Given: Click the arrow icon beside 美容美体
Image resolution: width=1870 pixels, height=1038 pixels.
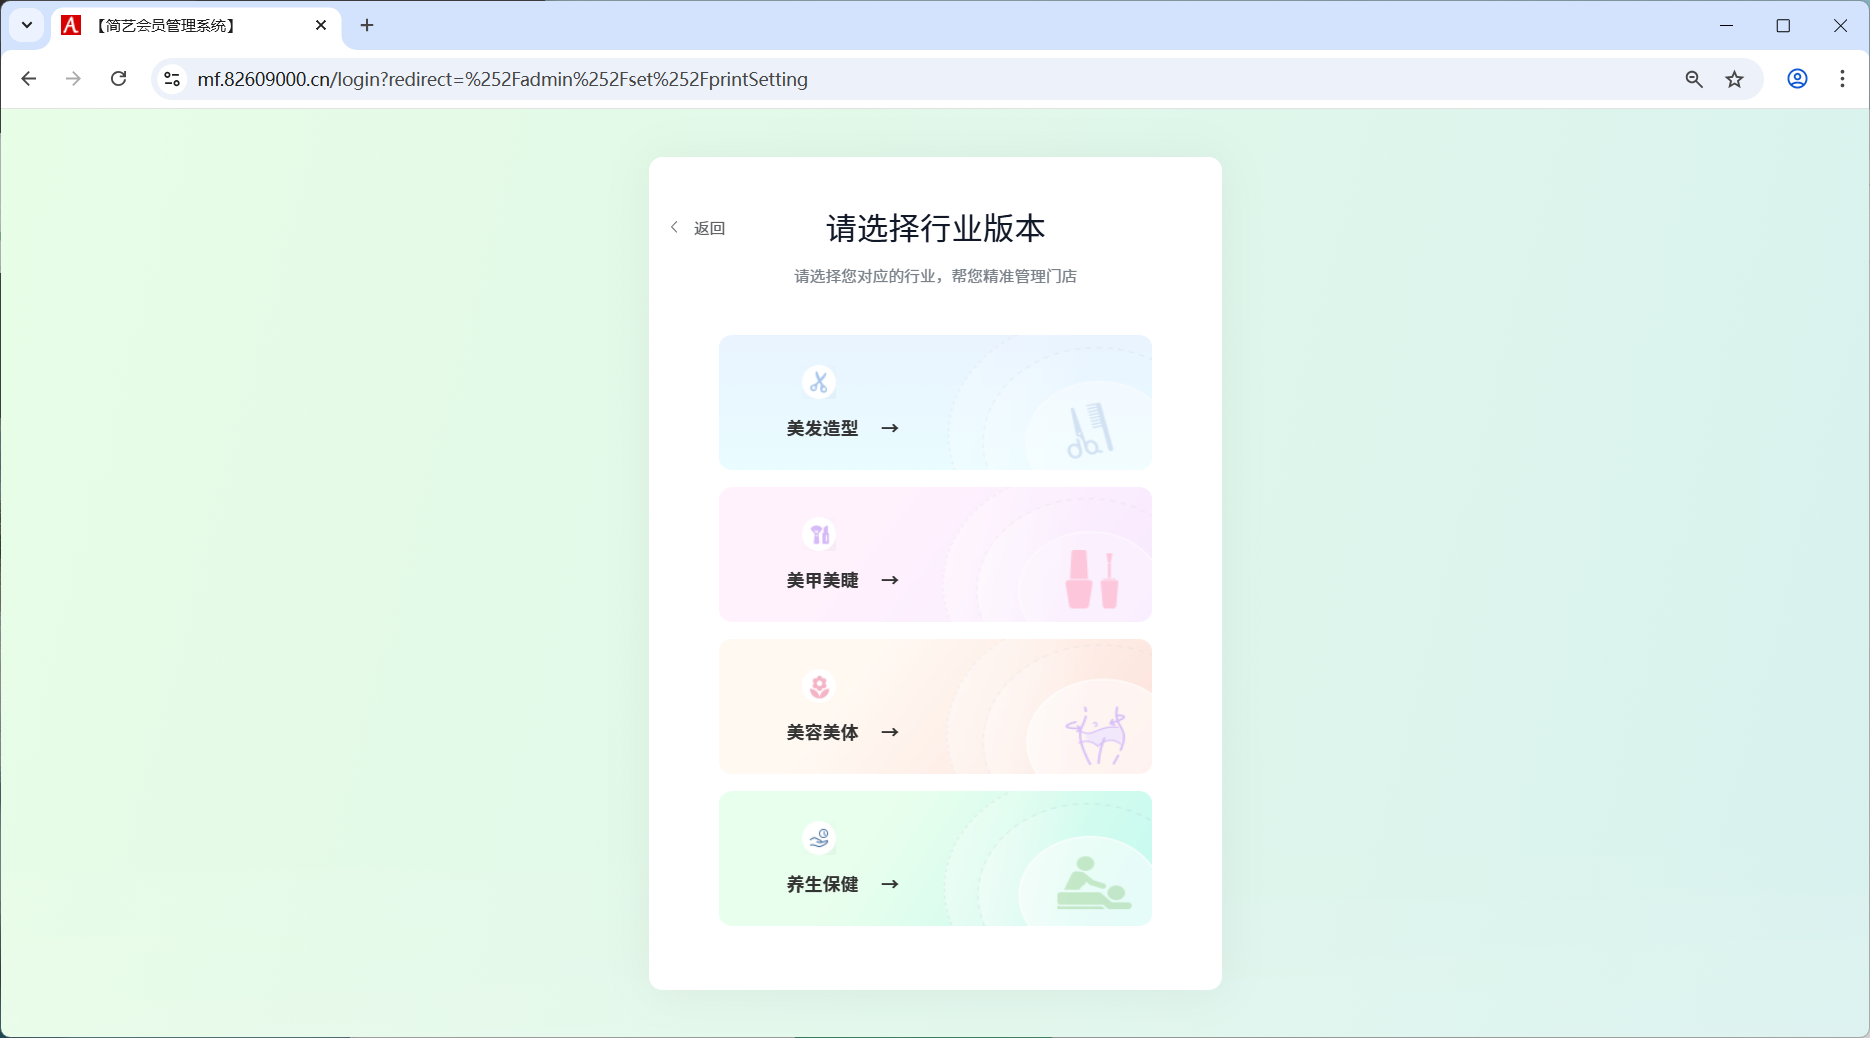Looking at the screenshot, I should pyautogui.click(x=890, y=732).
